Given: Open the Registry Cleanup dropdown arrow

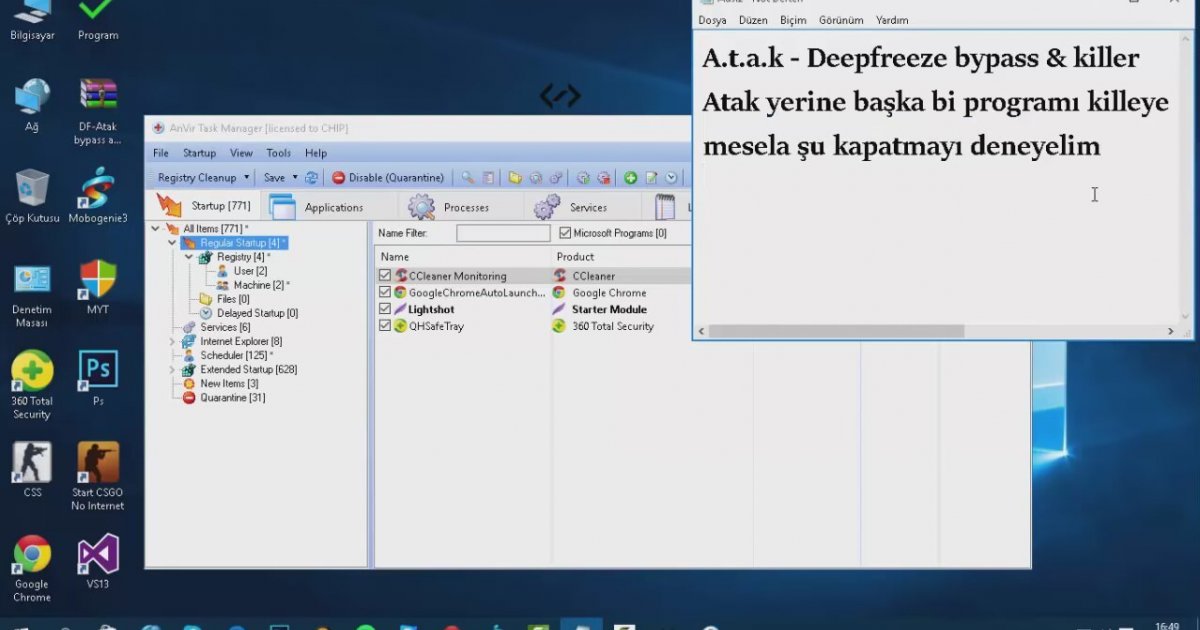Looking at the screenshot, I should [x=247, y=178].
